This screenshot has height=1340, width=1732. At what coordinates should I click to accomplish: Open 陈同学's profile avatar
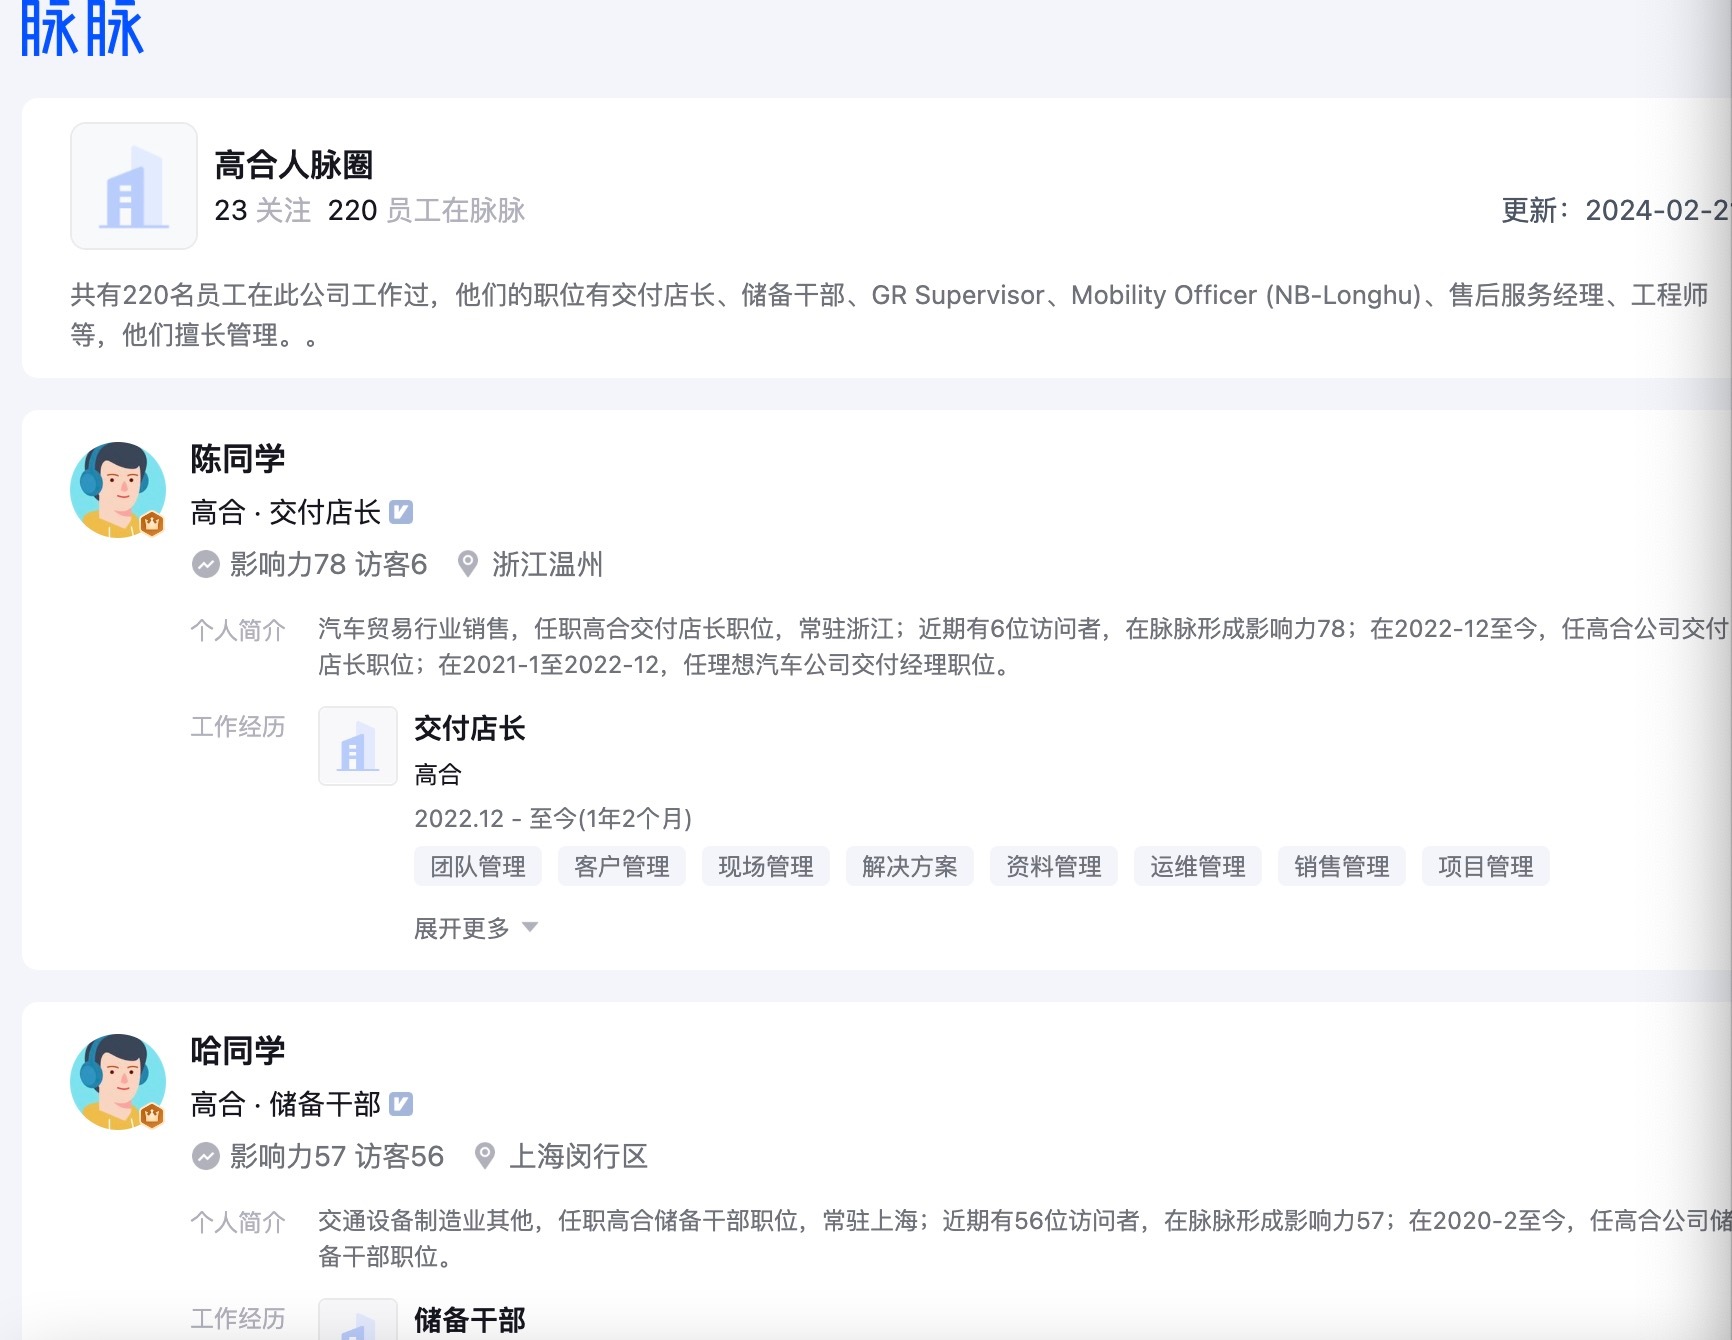118,490
